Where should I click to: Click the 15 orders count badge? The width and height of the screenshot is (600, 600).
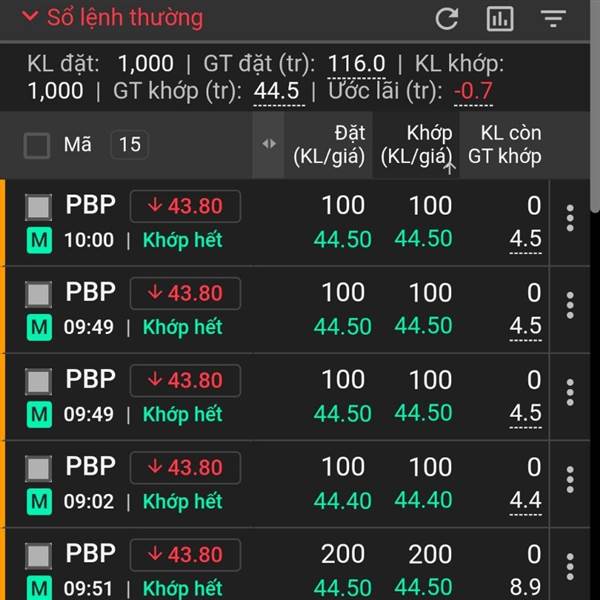pyautogui.click(x=130, y=145)
